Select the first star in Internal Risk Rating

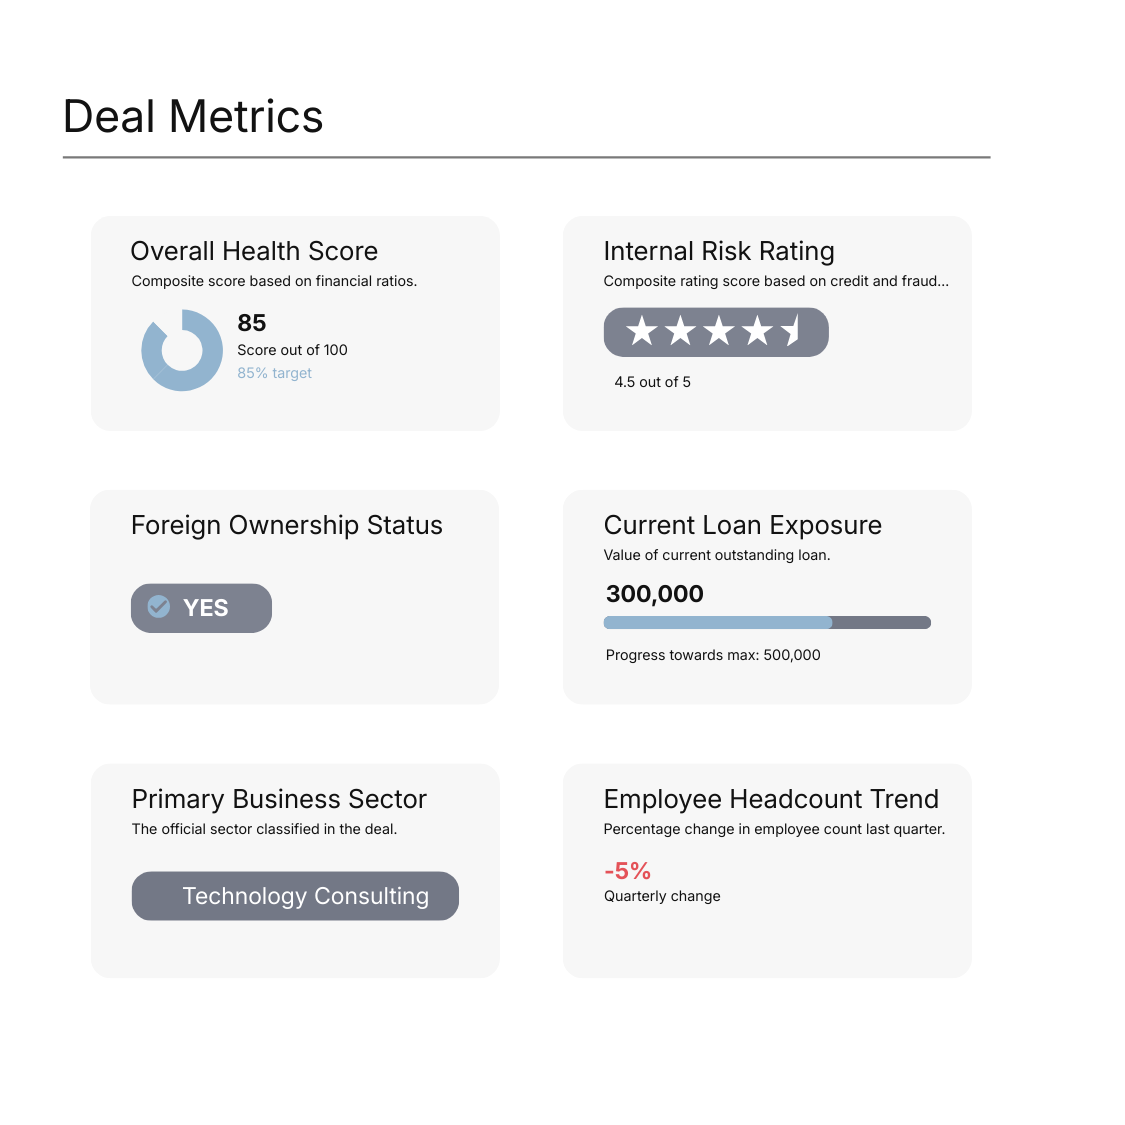640,332
